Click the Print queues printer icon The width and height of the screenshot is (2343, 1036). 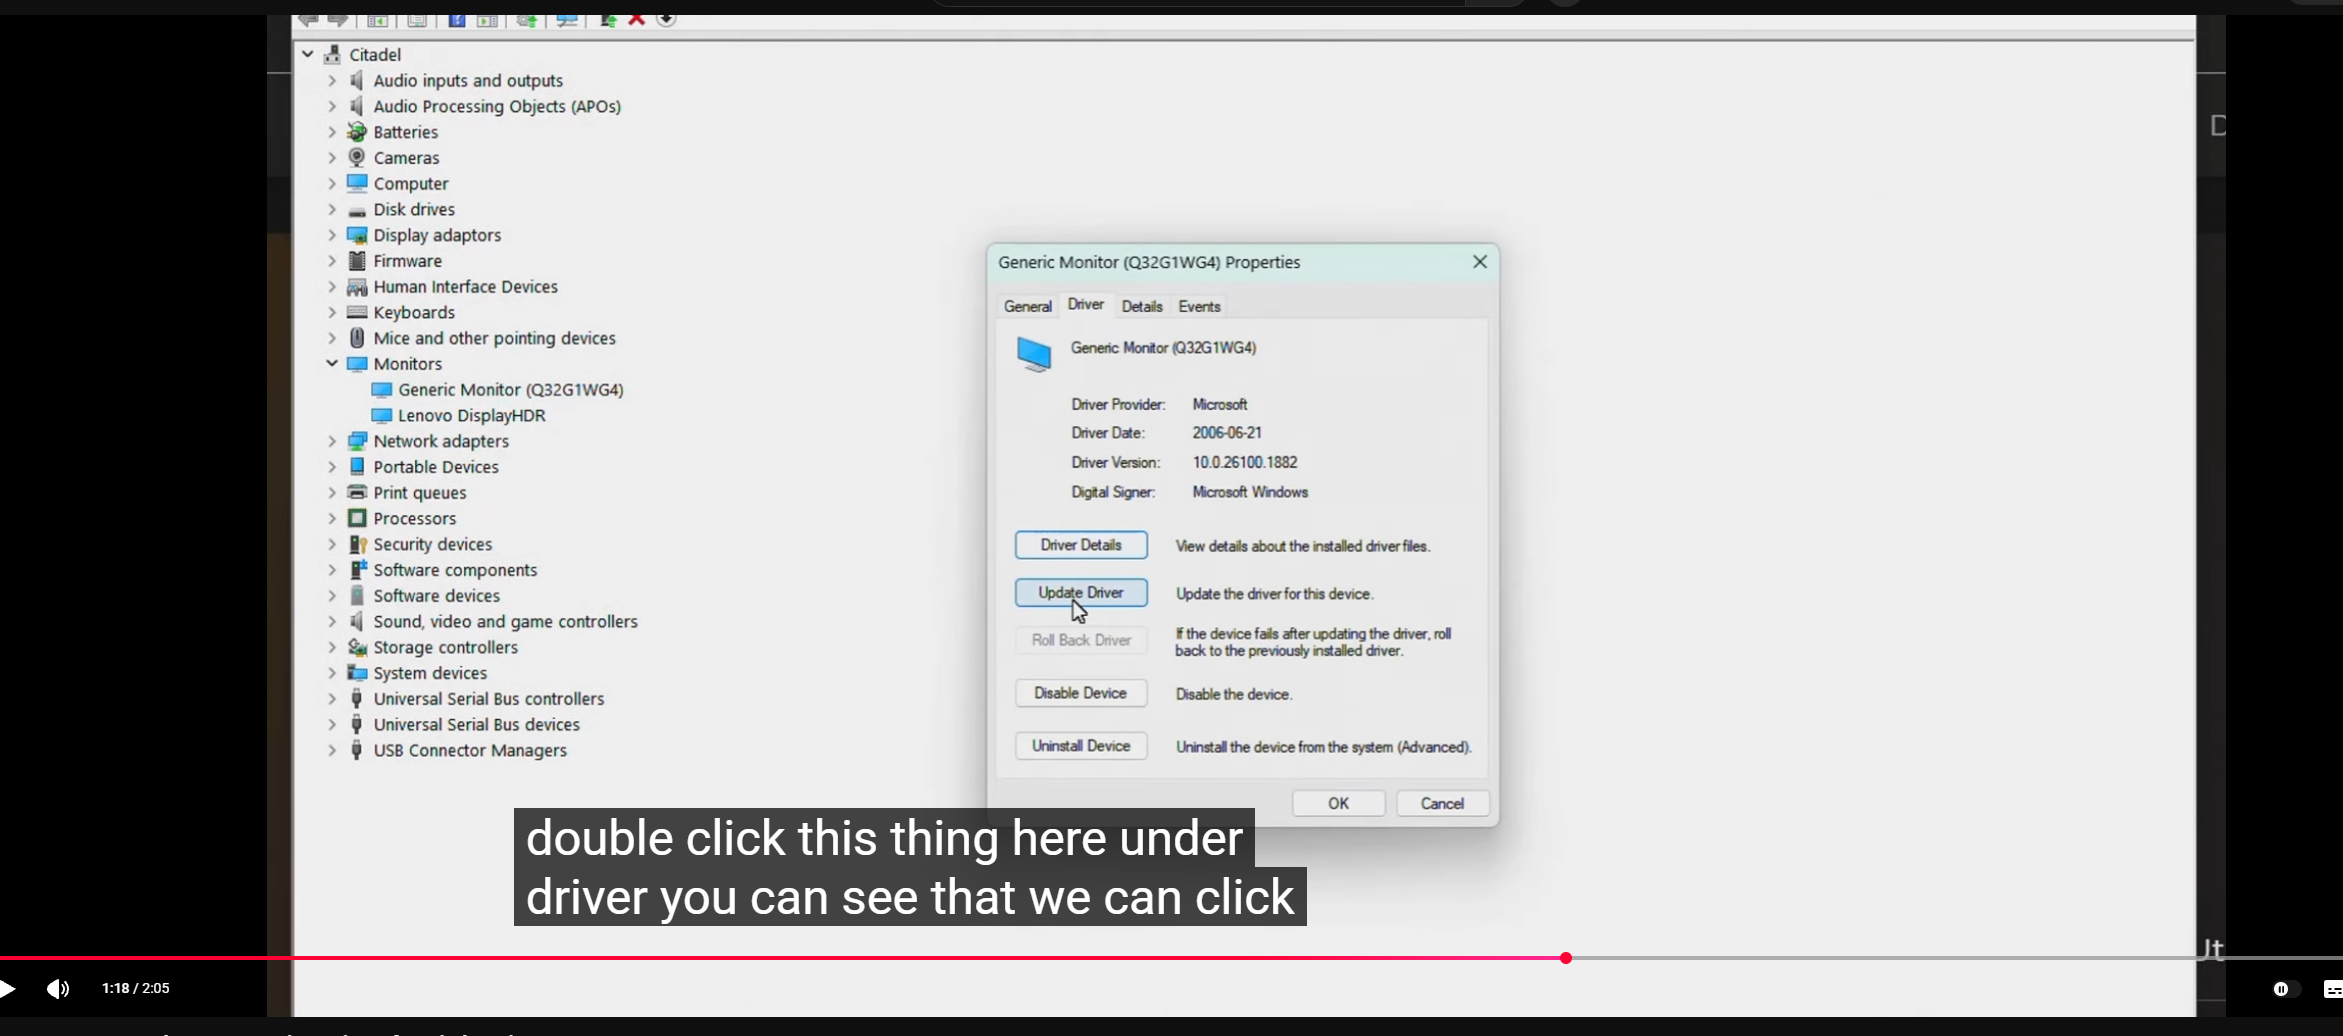point(357,492)
